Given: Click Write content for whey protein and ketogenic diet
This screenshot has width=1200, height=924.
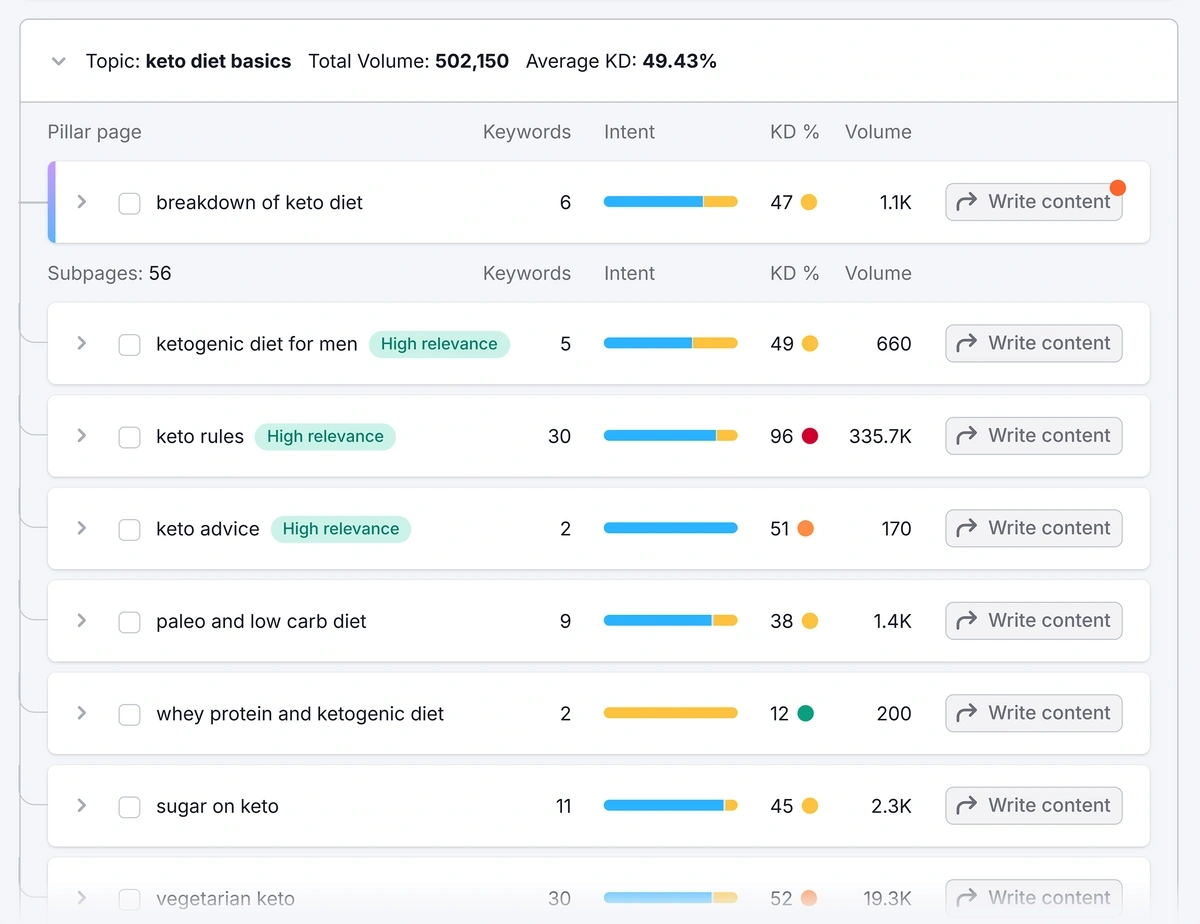Looking at the screenshot, I should click(1033, 713).
